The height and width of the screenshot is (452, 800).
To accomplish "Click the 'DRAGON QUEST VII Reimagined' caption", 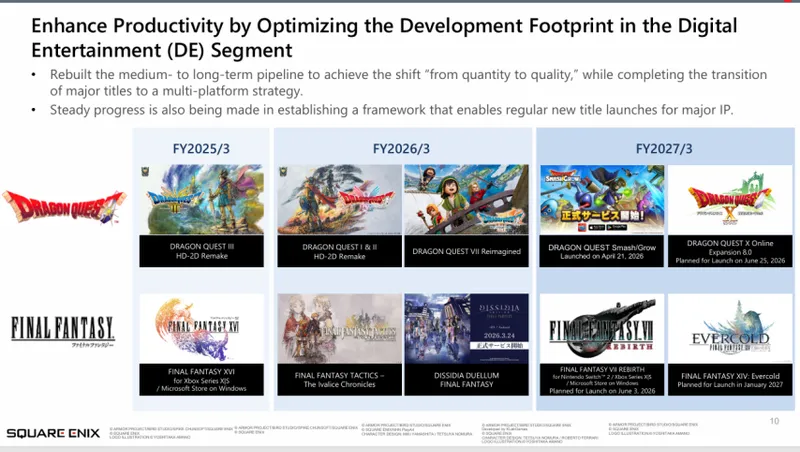I will pyautogui.click(x=466, y=251).
